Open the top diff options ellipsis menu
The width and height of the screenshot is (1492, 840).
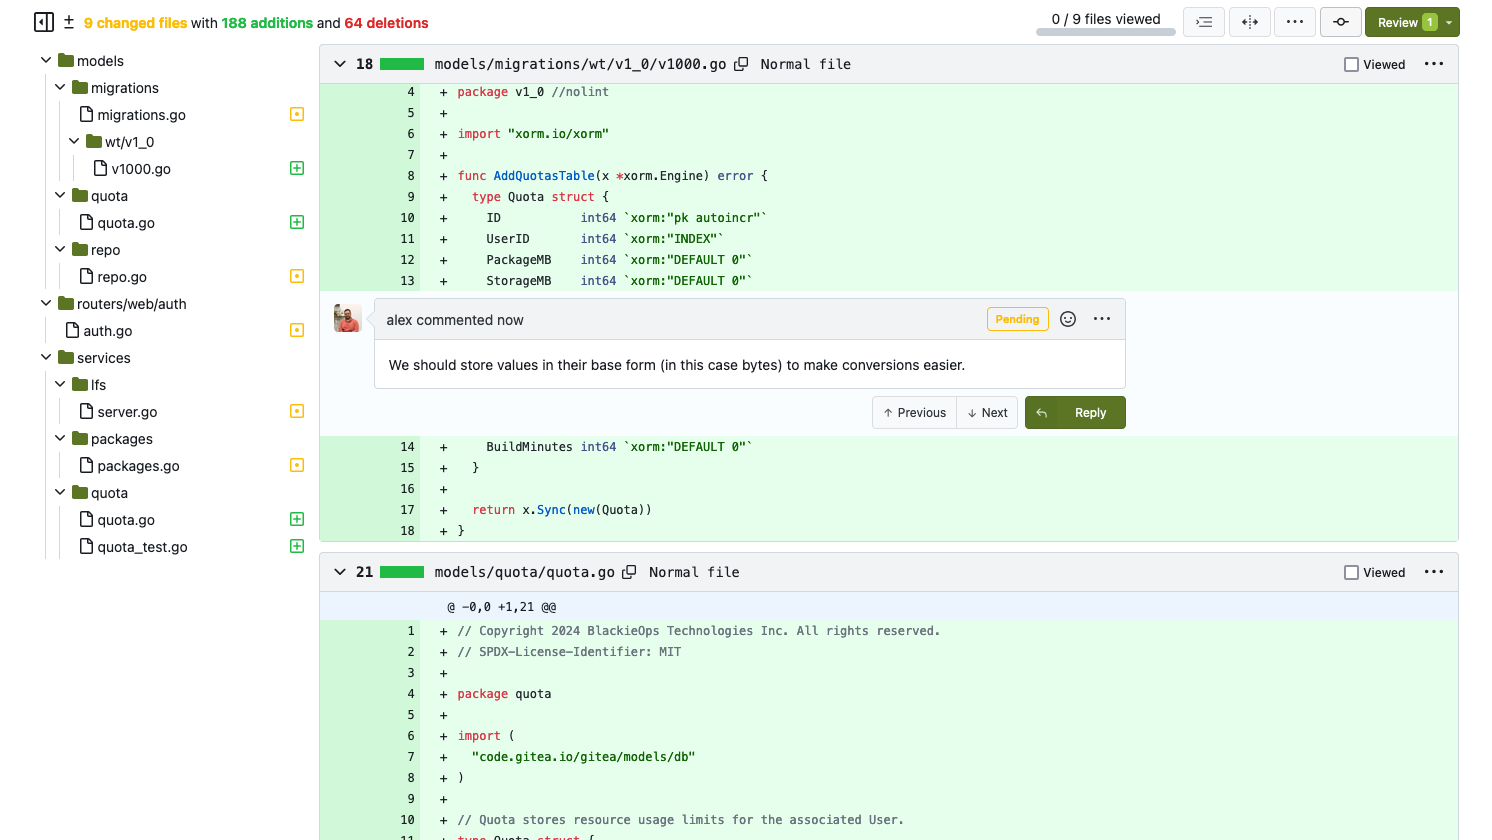click(1295, 22)
